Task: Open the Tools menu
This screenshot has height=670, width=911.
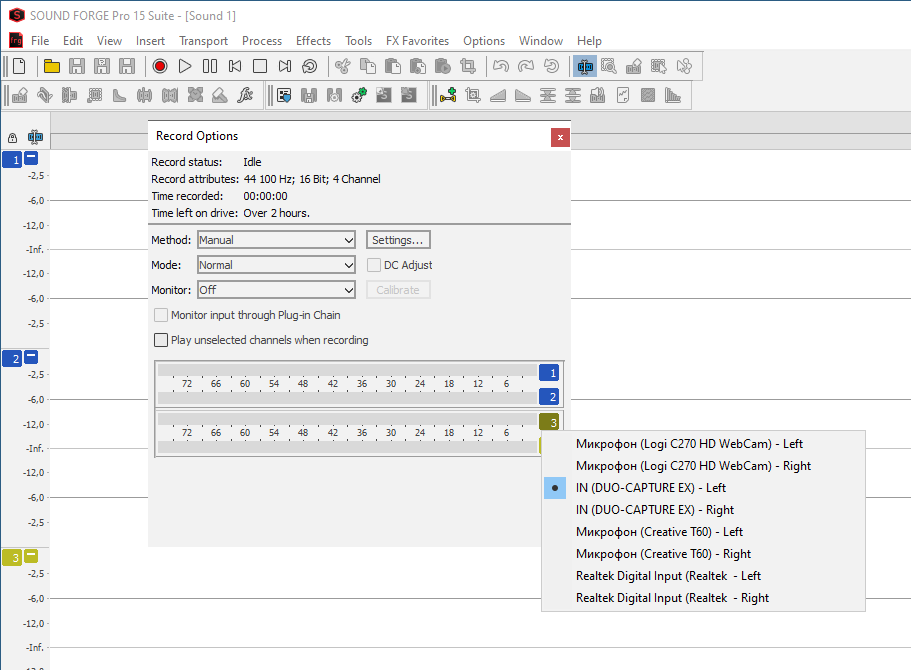Action: click(x=358, y=41)
